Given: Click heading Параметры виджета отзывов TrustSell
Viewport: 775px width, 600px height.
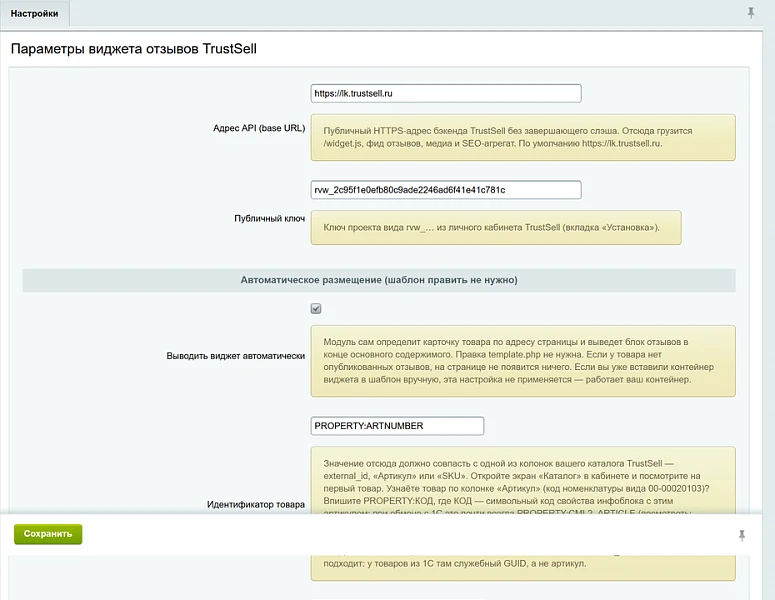Looking at the screenshot, I should pos(133,49).
